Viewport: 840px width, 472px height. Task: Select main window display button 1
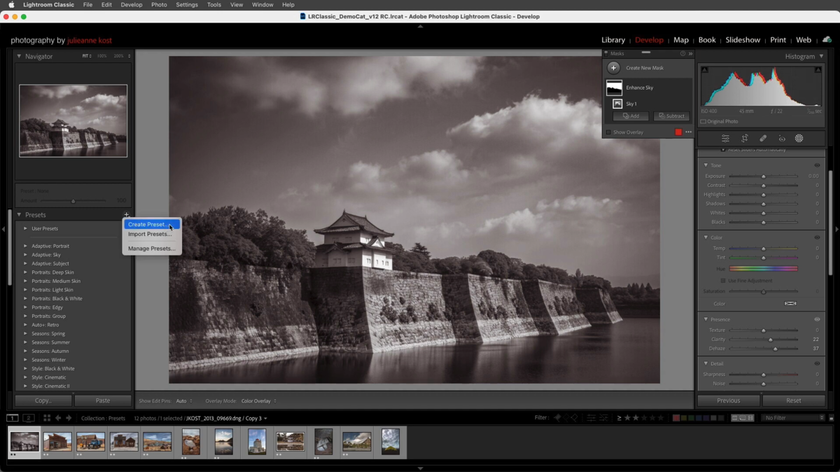point(13,418)
